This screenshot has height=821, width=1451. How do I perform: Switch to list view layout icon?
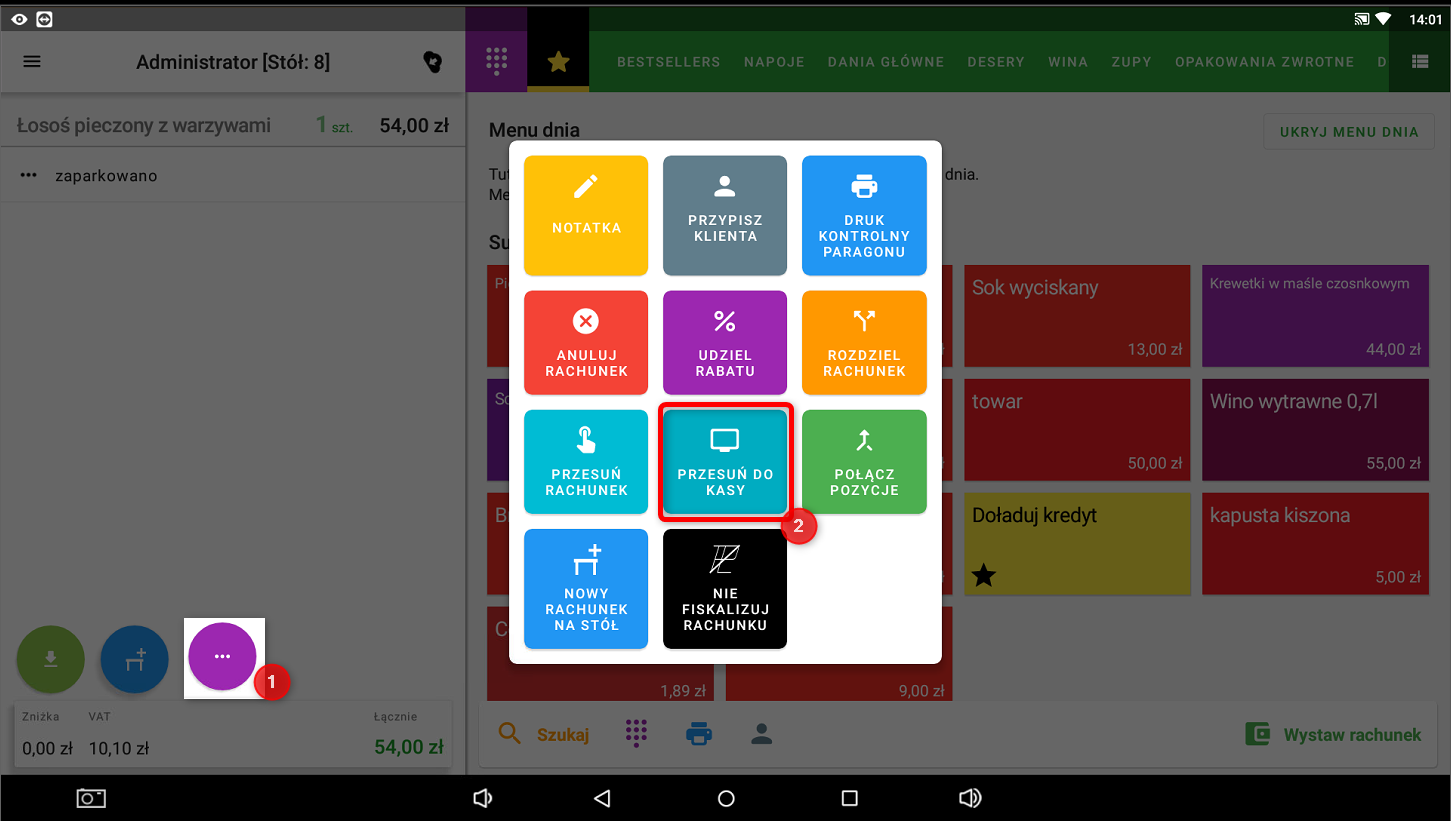pyautogui.click(x=1419, y=62)
